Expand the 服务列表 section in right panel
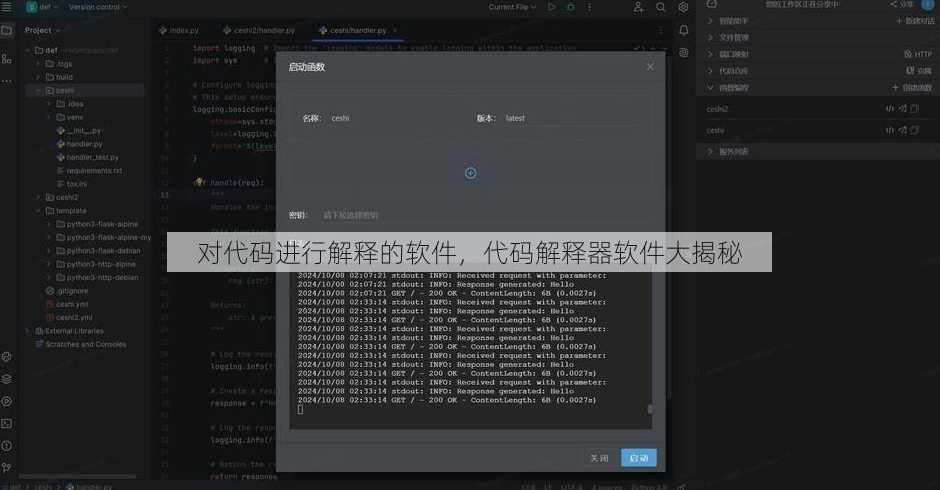940x490 pixels. click(710, 152)
